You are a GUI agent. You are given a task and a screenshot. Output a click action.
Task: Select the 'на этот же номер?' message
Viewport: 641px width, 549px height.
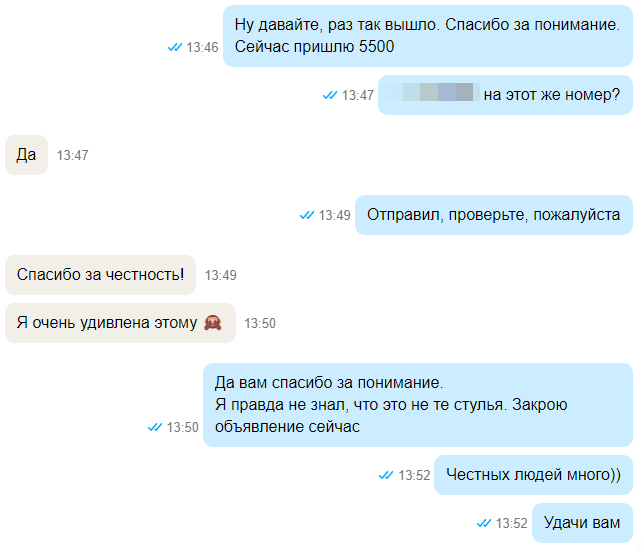(505, 95)
